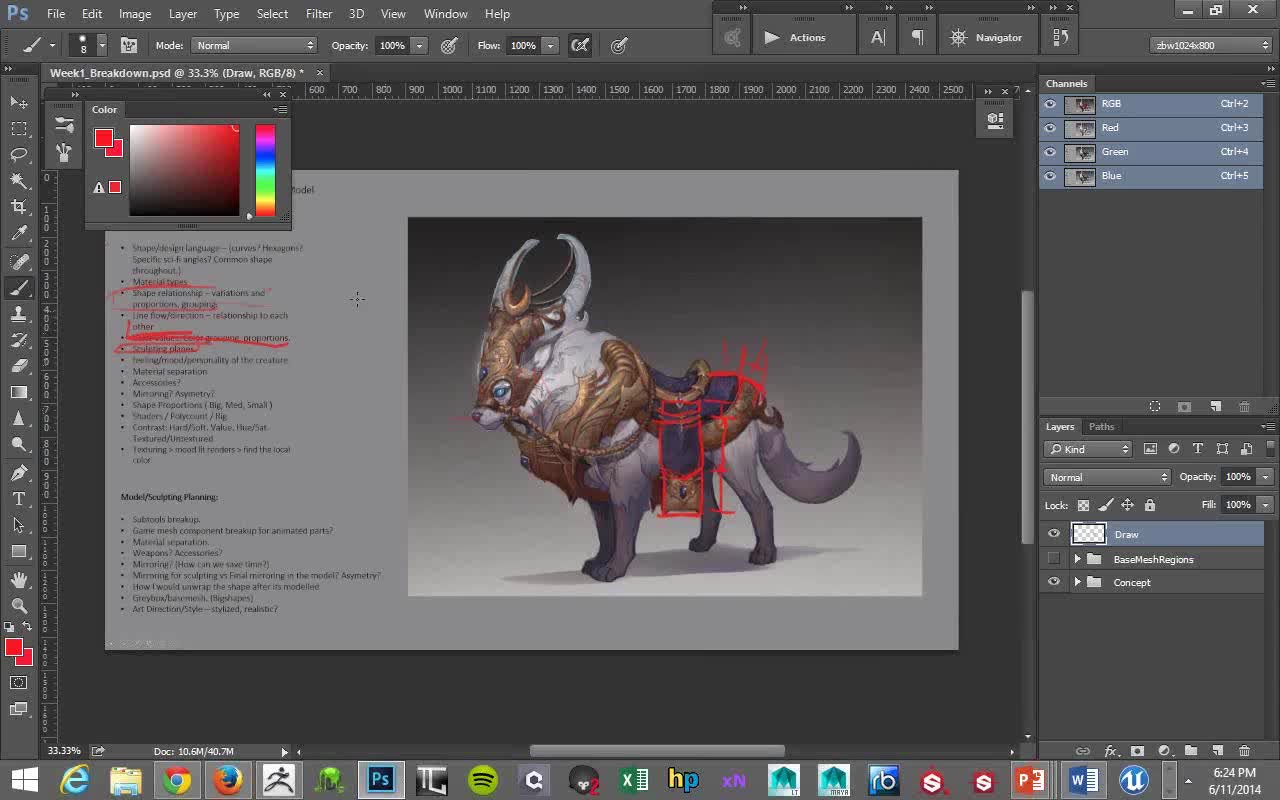
Task: Open the layer blend mode dropdown
Action: (1106, 477)
